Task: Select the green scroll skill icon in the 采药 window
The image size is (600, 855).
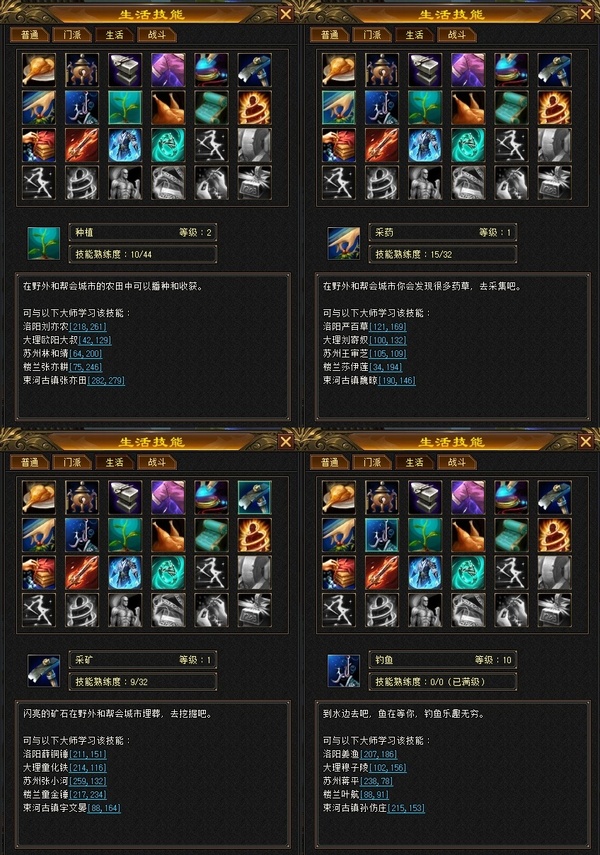Action: click(512, 107)
